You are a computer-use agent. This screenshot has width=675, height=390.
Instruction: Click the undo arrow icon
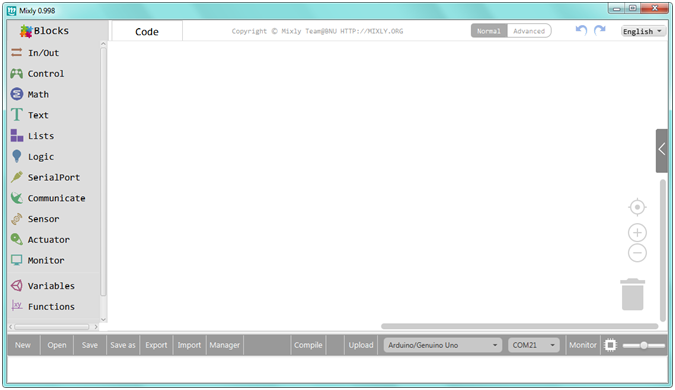[x=581, y=30]
